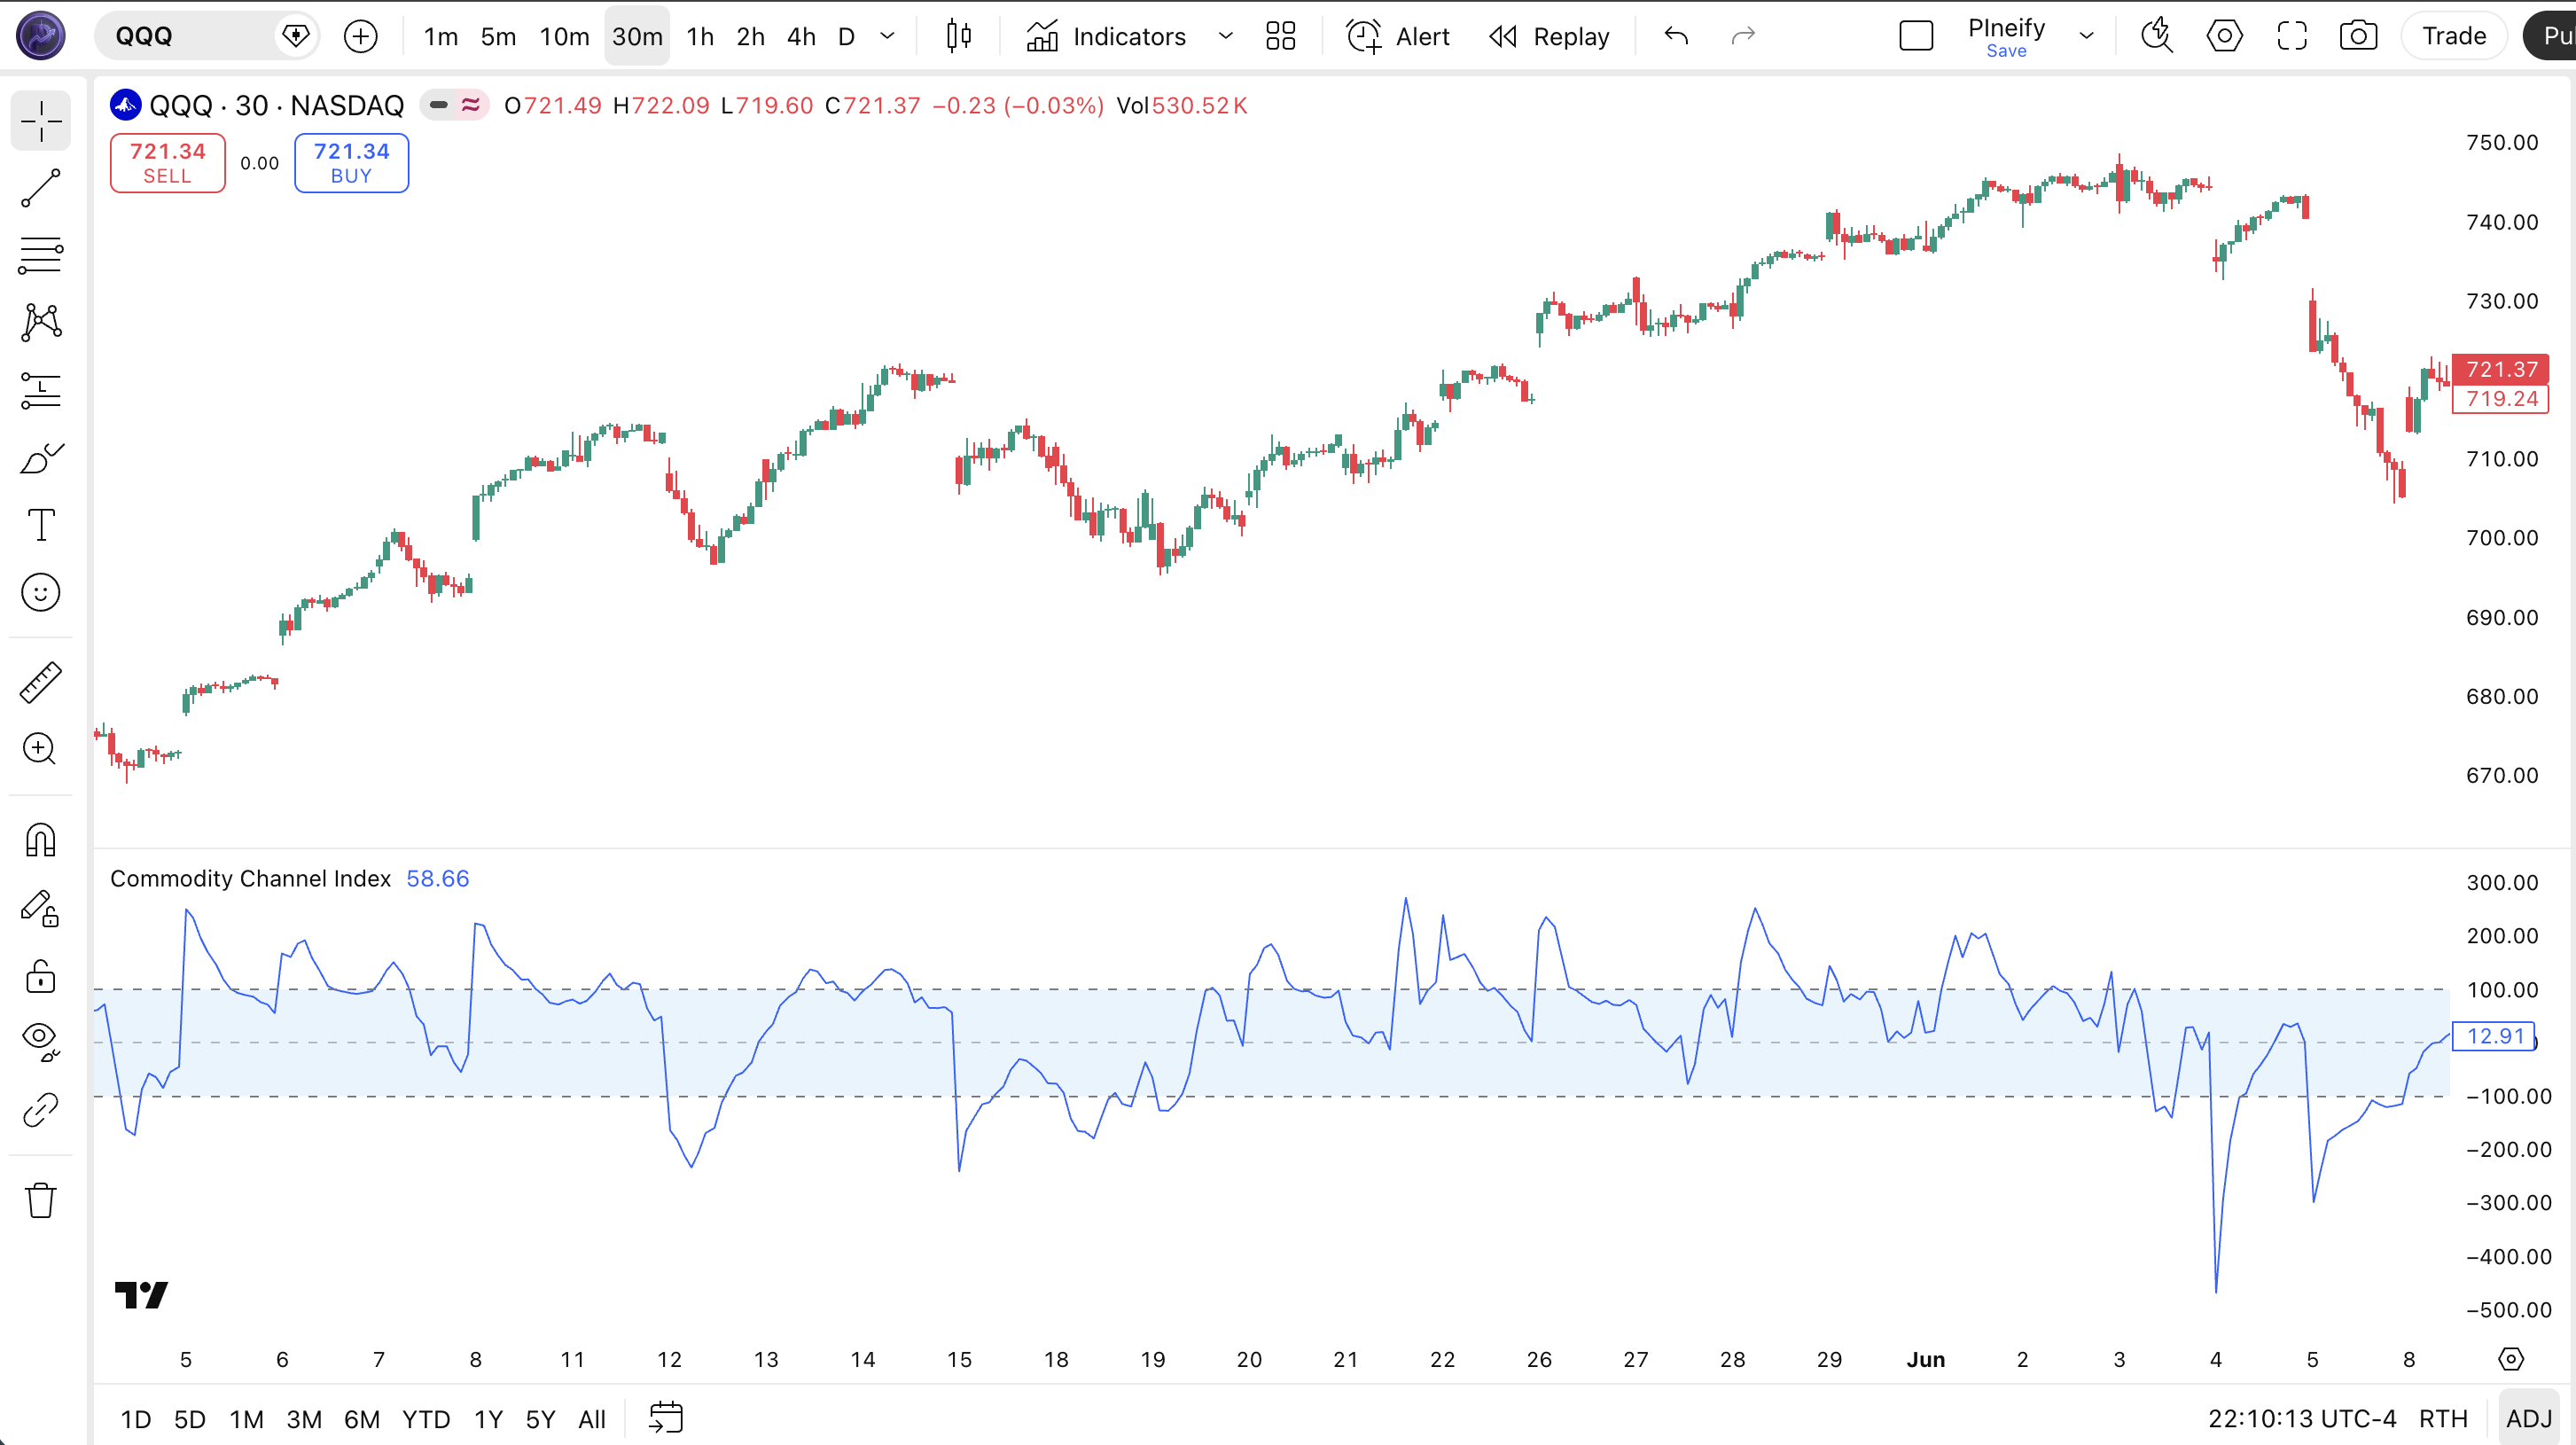This screenshot has width=2576, height=1445.
Task: Toggle stay in drawing mode
Action: 41,908
